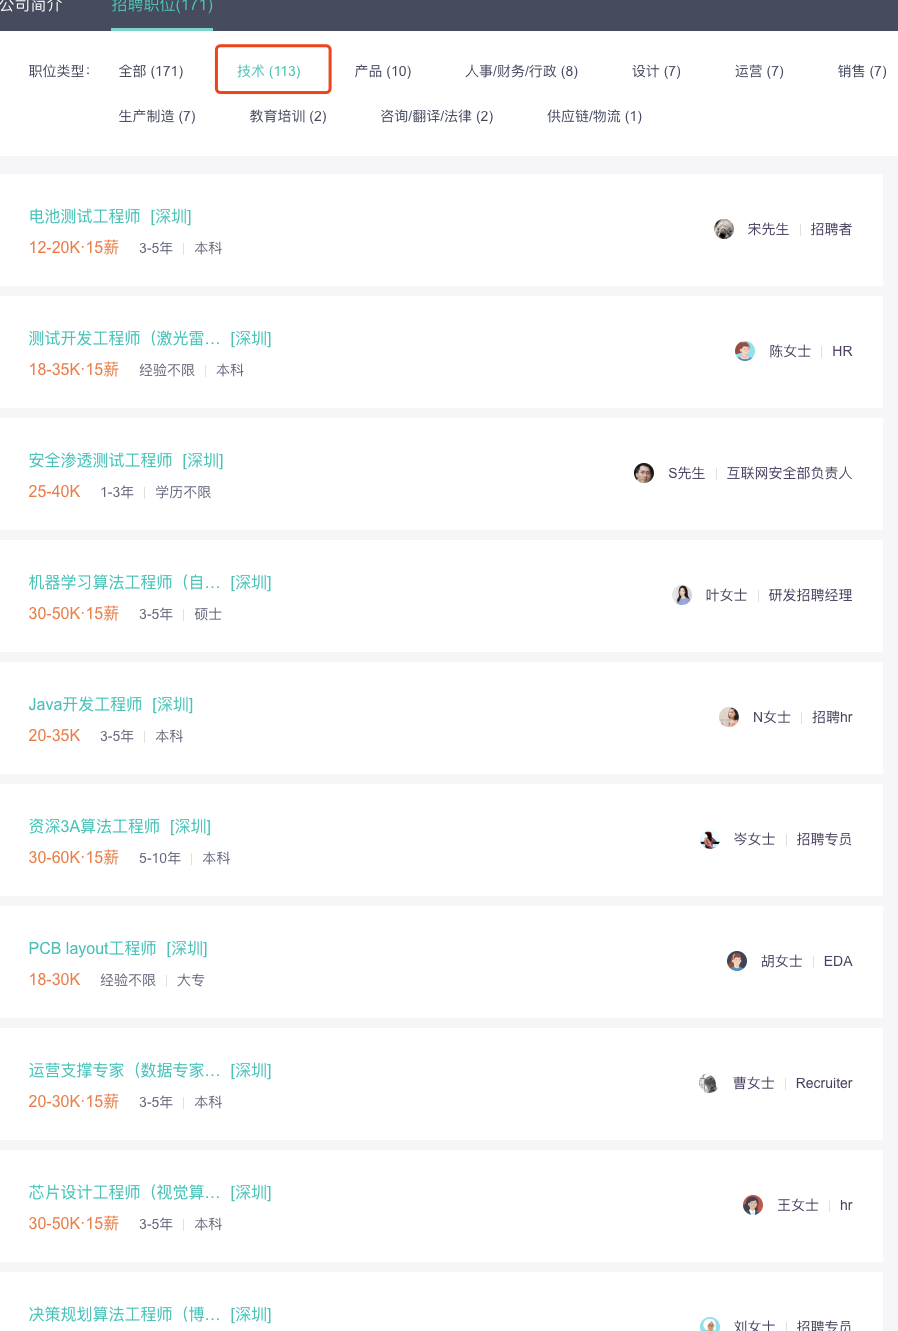Click 王女士's avatar icon

(x=753, y=1205)
